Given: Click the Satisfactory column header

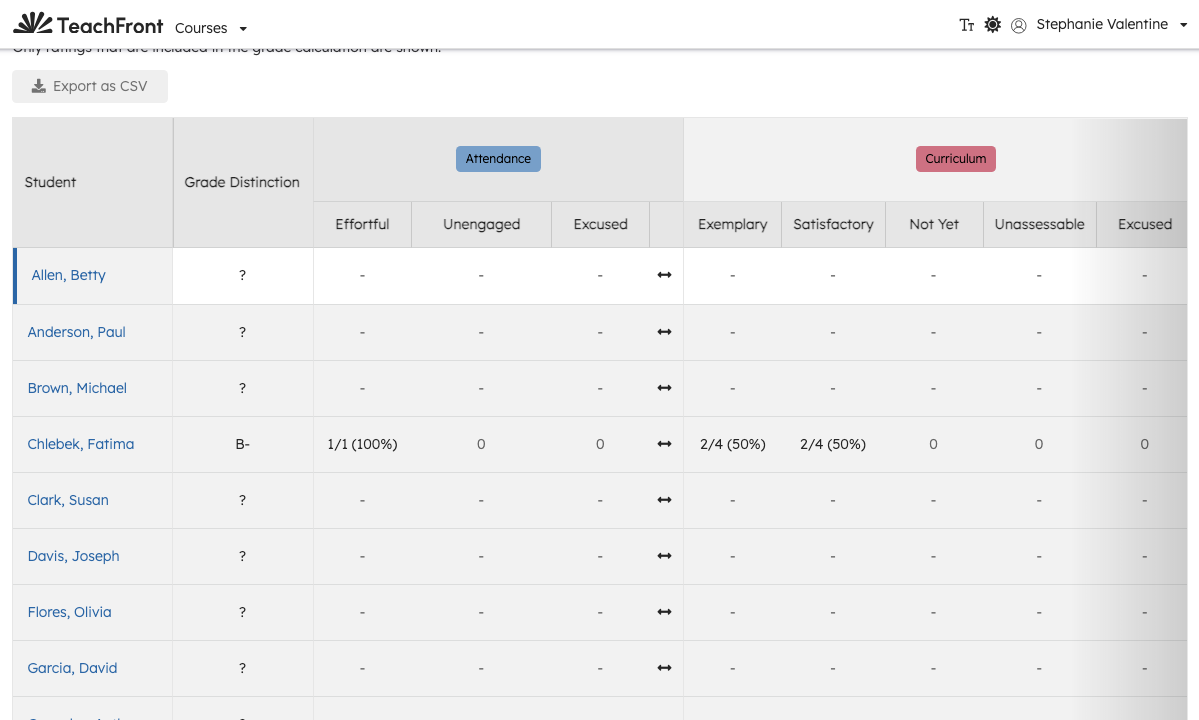Looking at the screenshot, I should tap(833, 224).
